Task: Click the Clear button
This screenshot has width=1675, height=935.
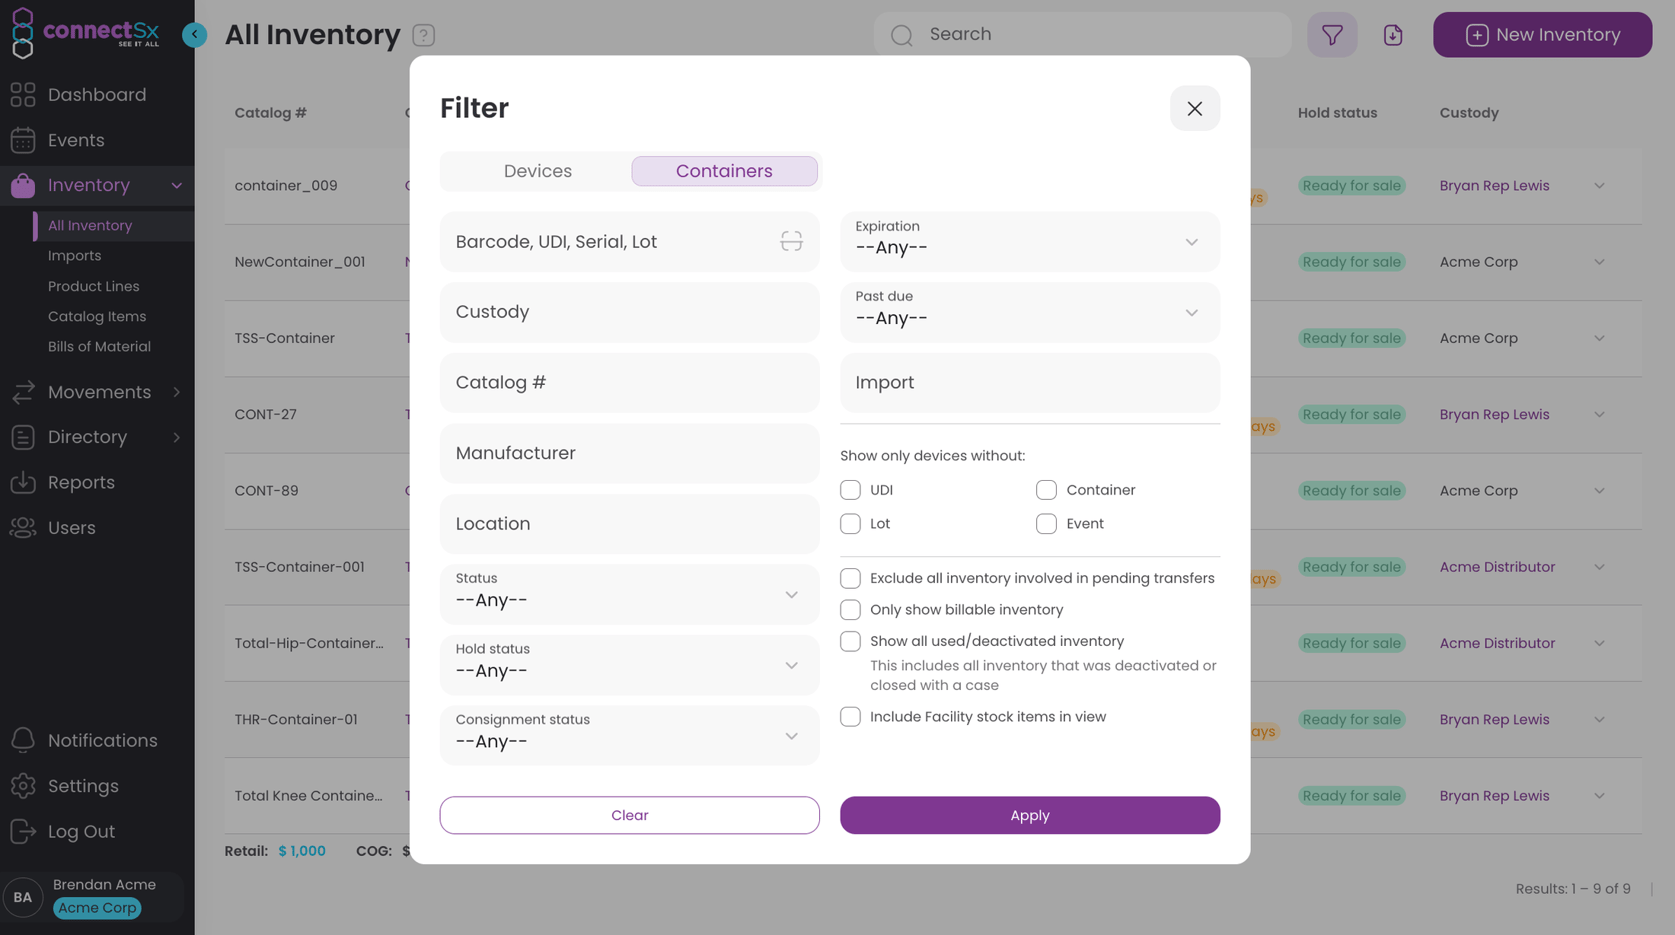Action: coord(629,815)
